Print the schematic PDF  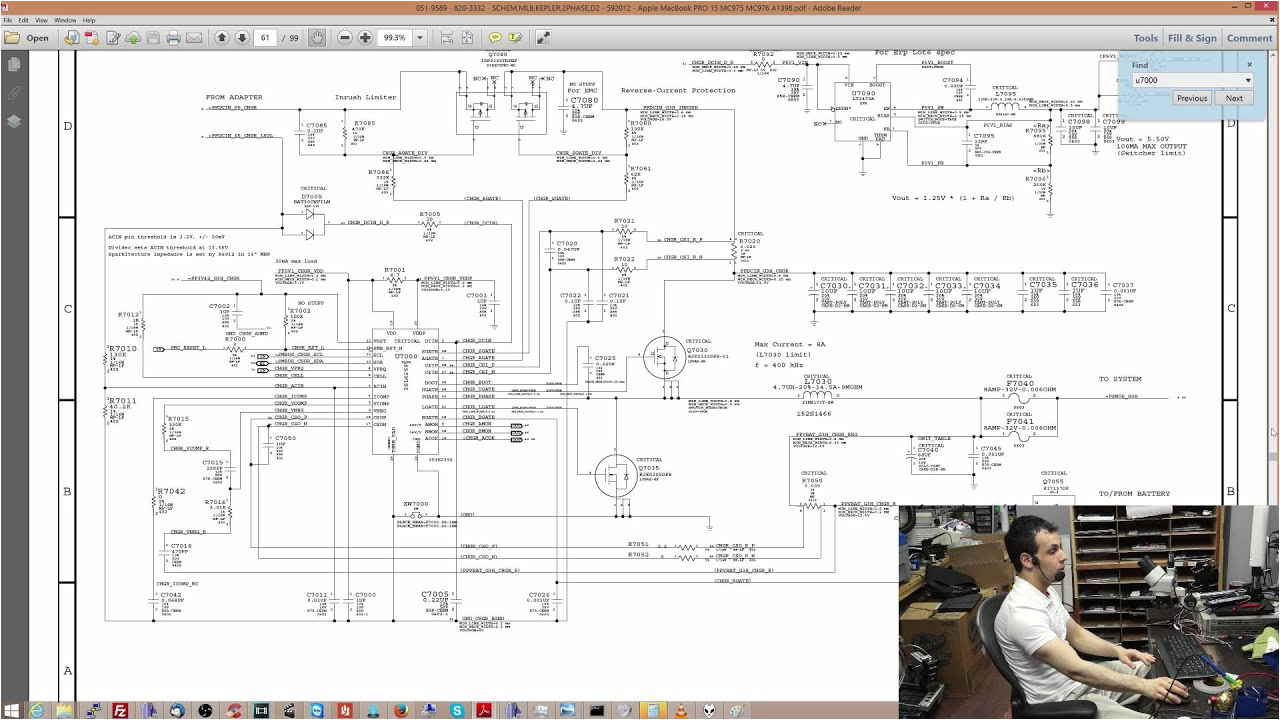click(x=173, y=38)
